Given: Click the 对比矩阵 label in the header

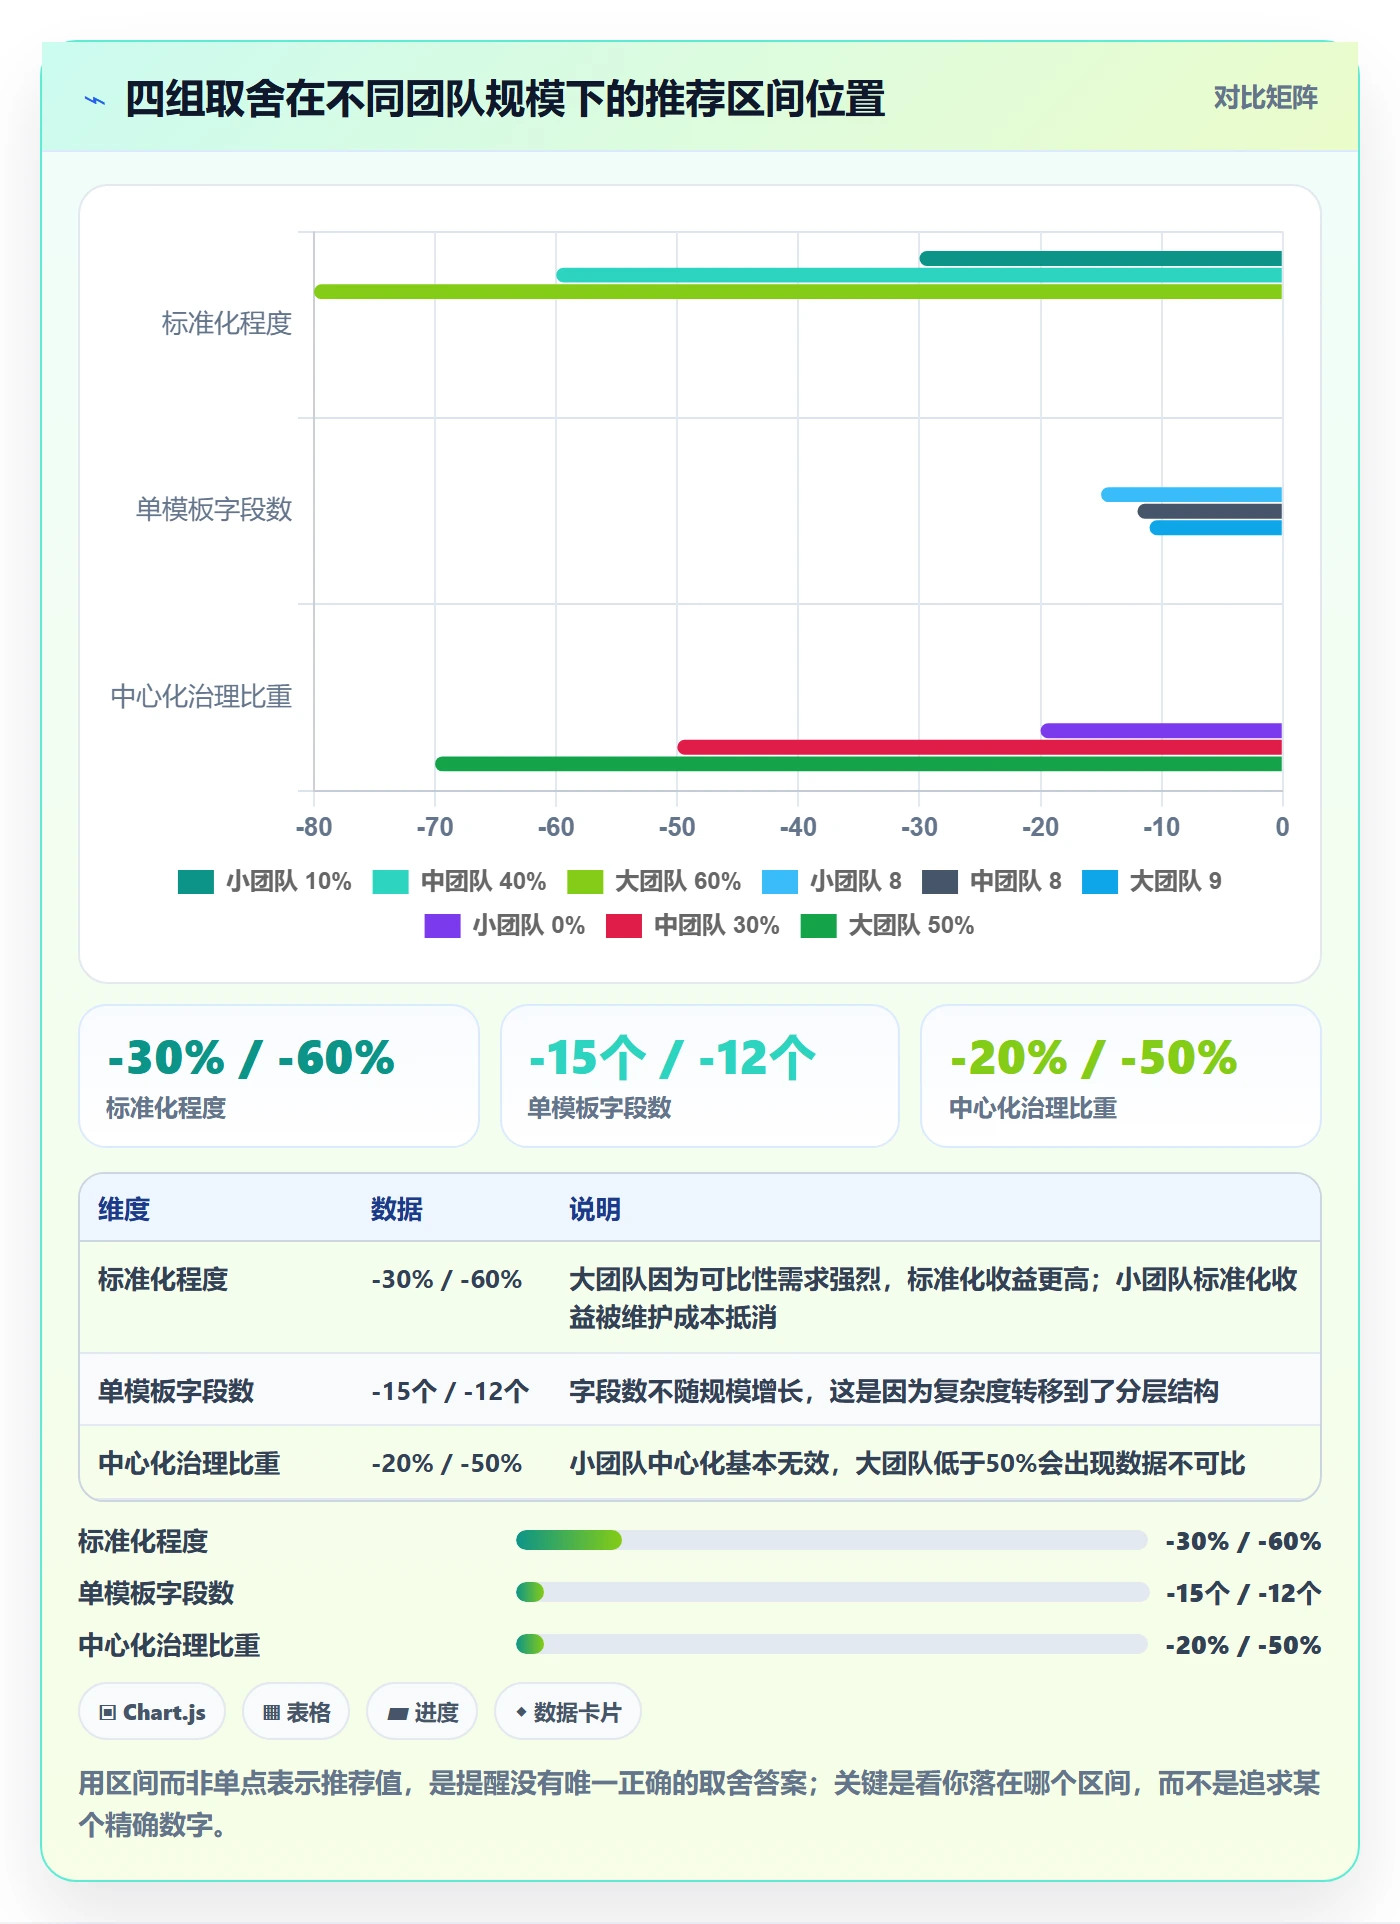Looking at the screenshot, I should point(1265,97).
